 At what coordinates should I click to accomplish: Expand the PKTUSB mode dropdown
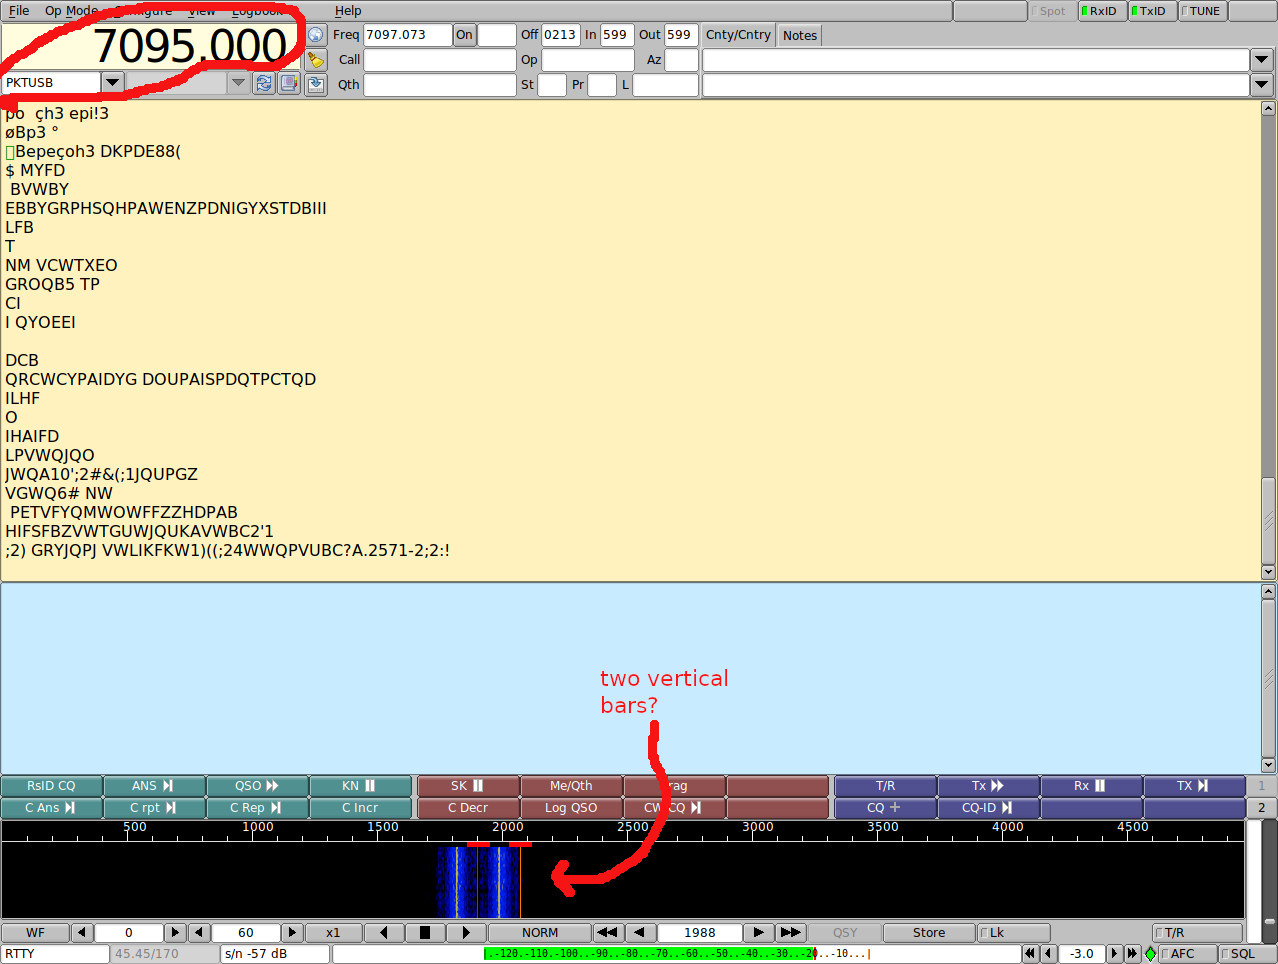coord(113,82)
